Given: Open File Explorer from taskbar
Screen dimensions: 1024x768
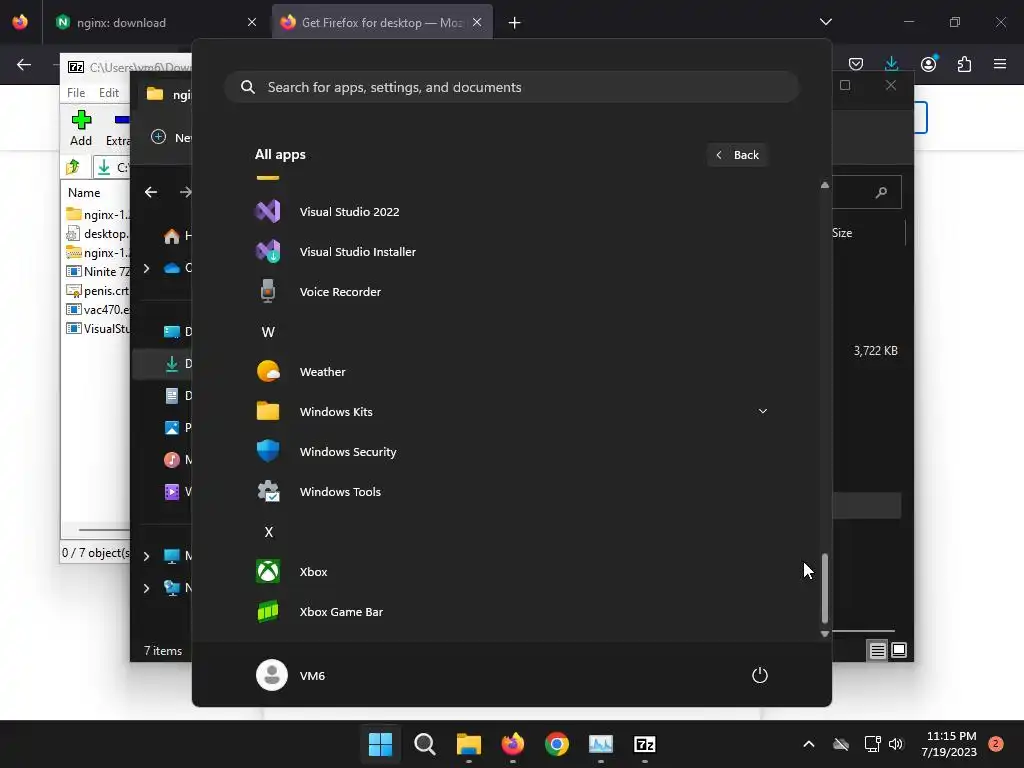Looking at the screenshot, I should [469, 744].
